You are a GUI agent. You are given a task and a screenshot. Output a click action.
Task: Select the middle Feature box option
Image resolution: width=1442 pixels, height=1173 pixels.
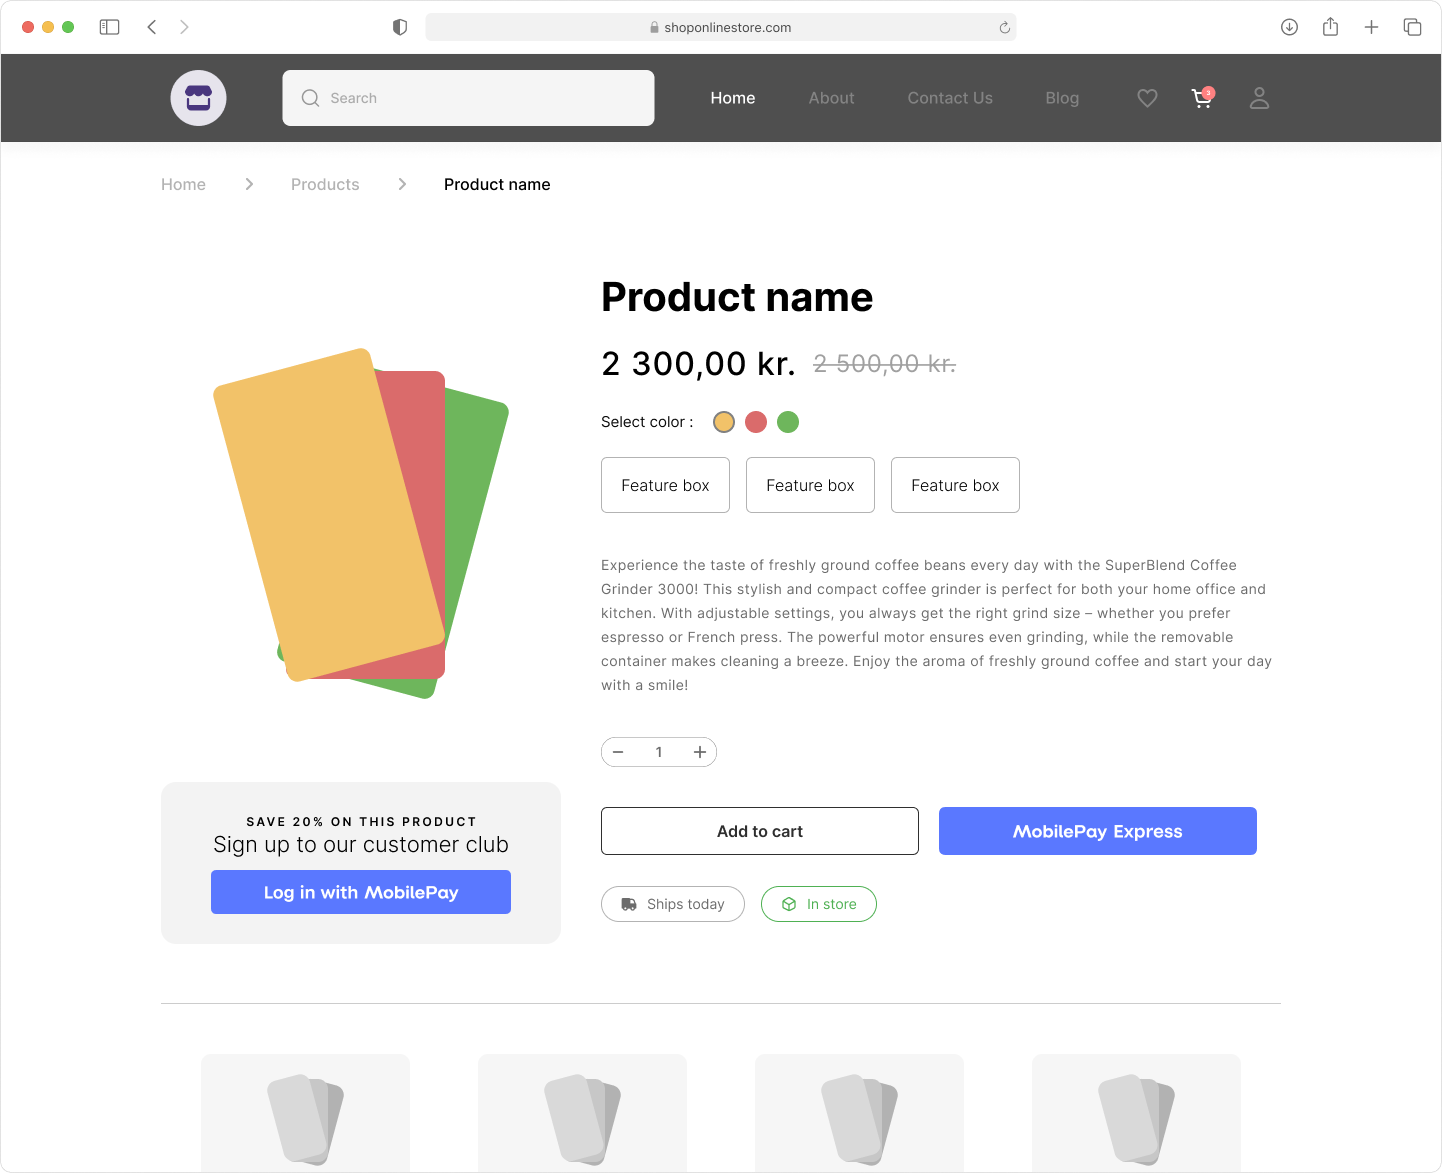point(810,485)
